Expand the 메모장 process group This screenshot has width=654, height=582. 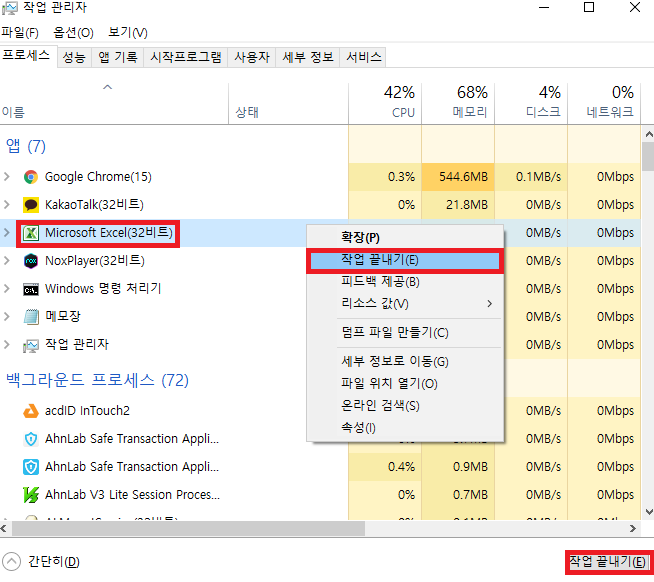pos(7,317)
